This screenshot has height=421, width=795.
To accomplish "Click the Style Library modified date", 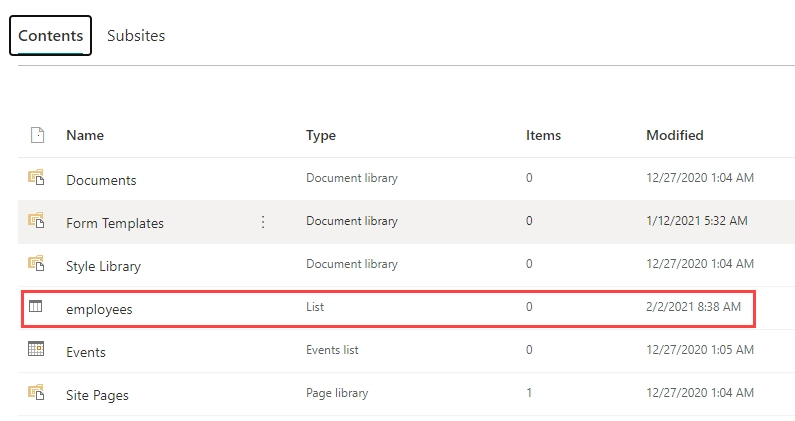I will [x=700, y=264].
